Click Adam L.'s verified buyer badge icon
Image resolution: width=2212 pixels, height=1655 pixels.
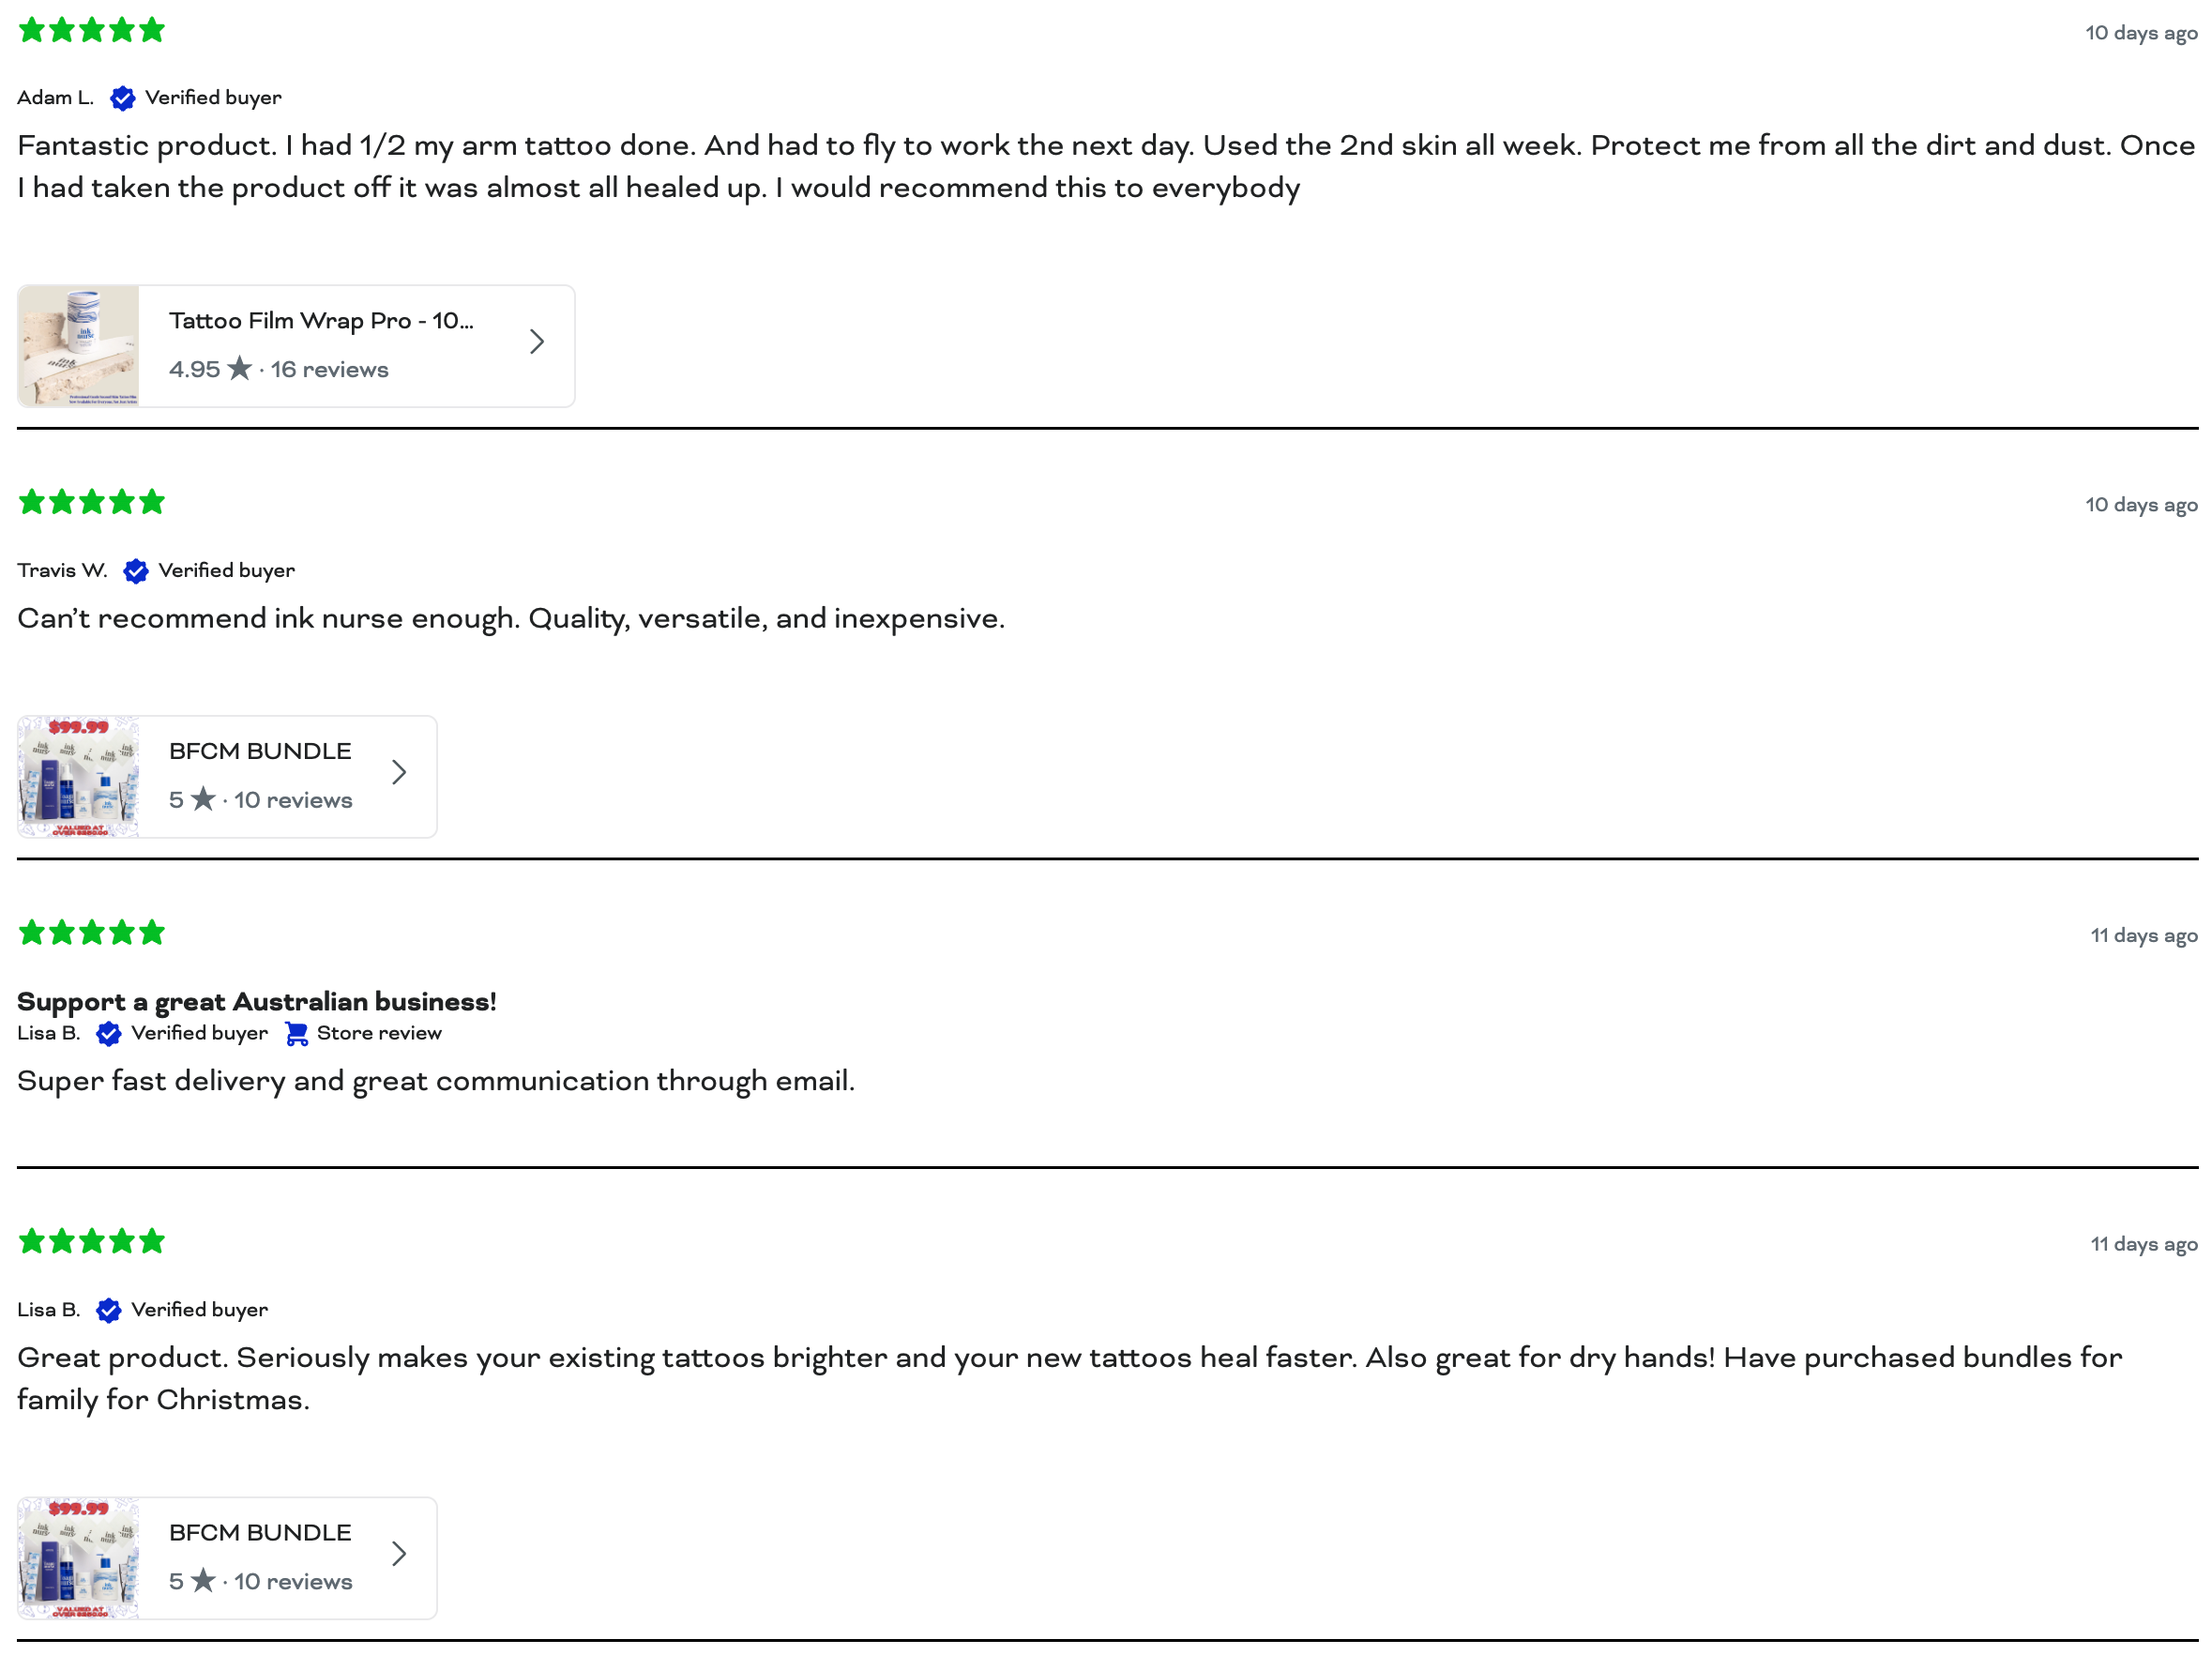click(122, 98)
